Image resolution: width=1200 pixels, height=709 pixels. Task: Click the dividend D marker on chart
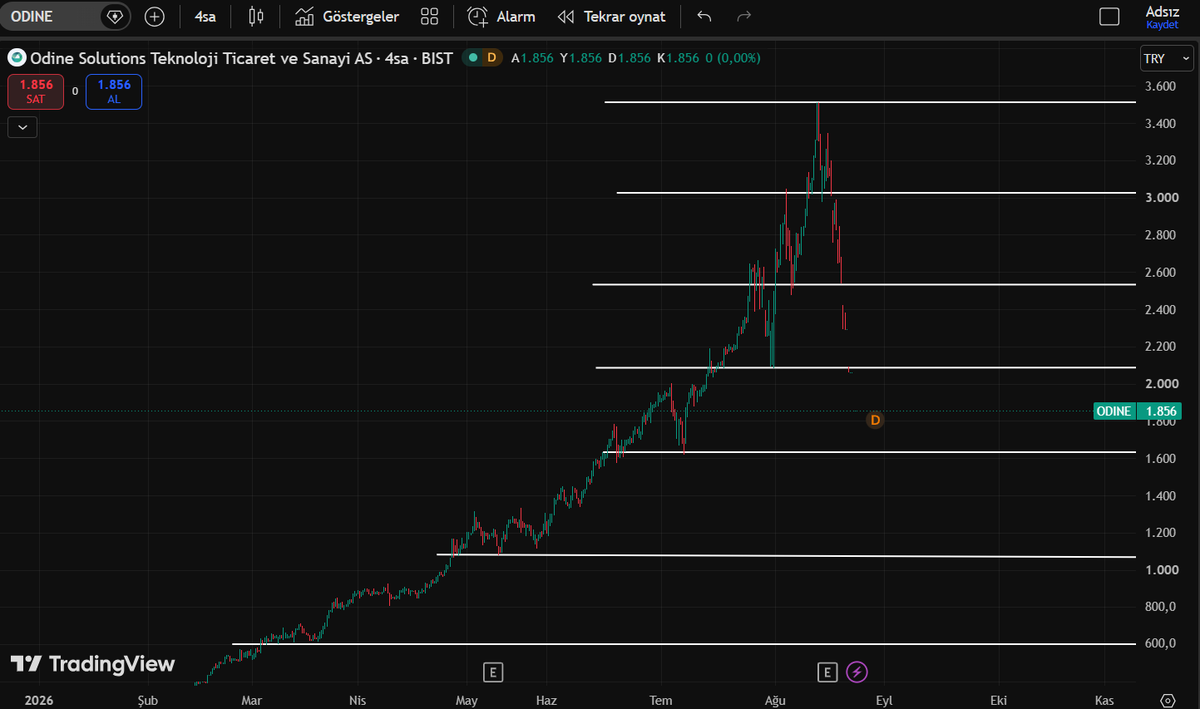click(x=875, y=420)
